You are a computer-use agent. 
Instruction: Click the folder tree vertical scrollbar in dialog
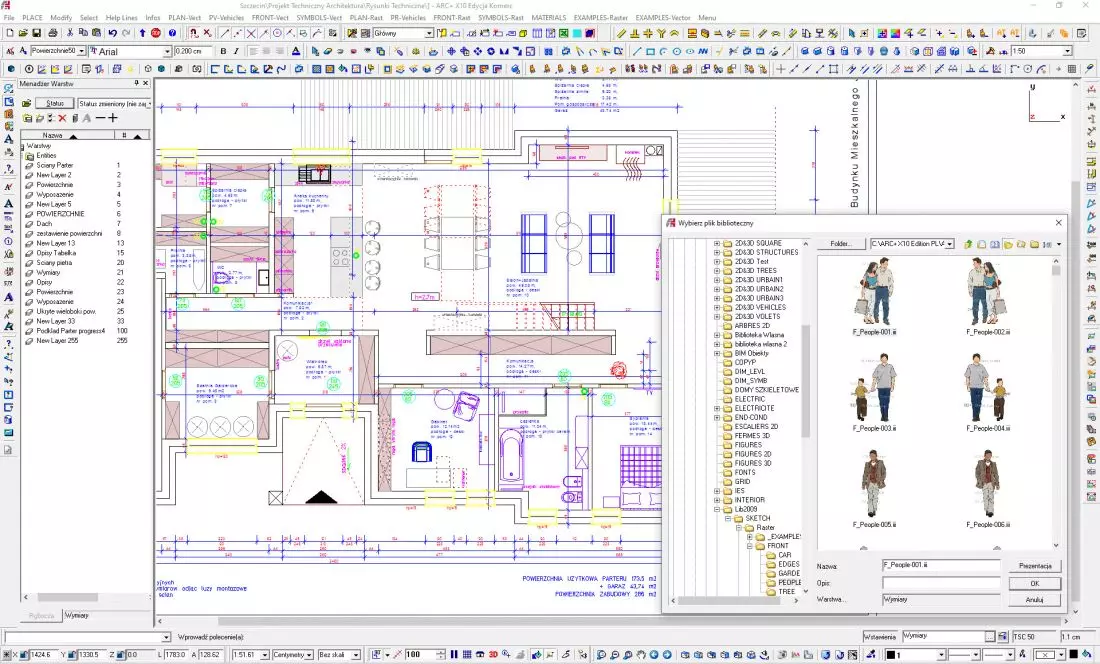pyautogui.click(x=805, y=380)
